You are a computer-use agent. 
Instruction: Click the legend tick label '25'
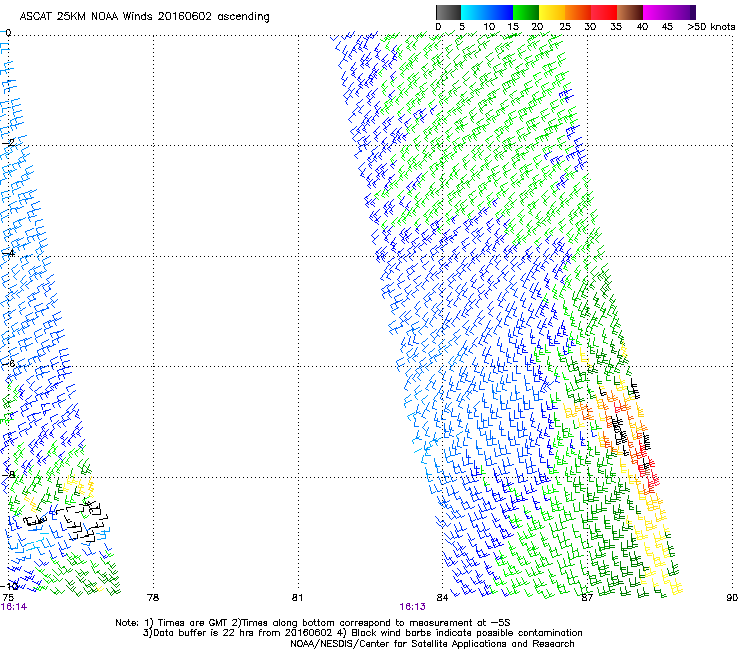(x=565, y=27)
